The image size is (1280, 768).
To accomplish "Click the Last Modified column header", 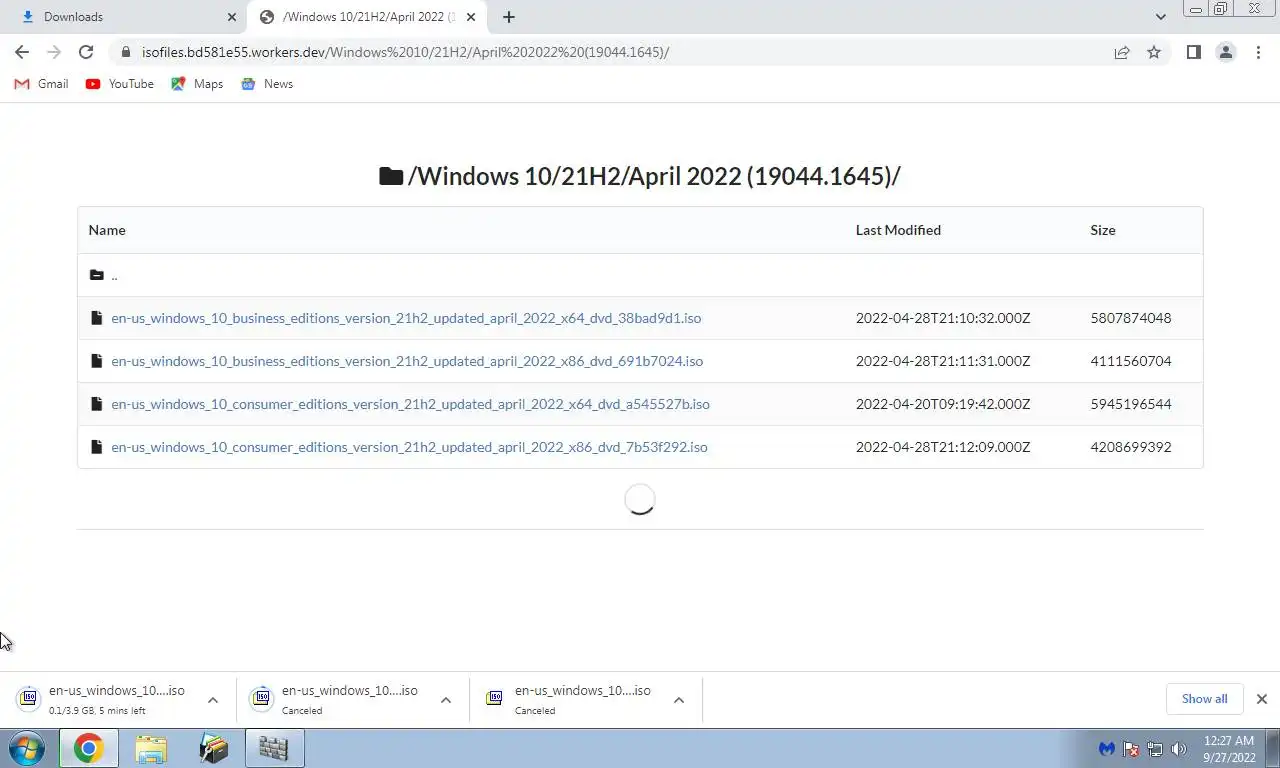I will (x=898, y=230).
